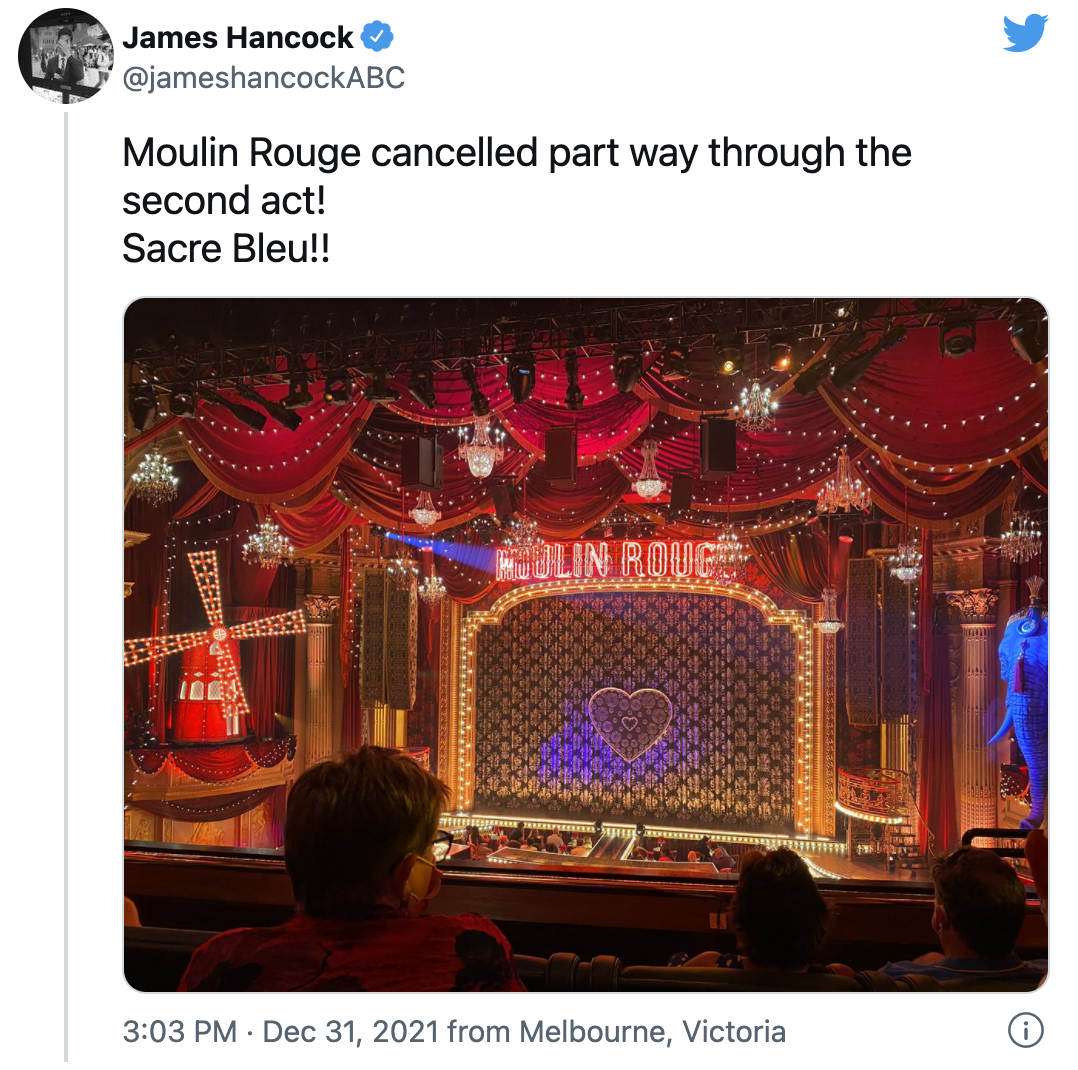Open James Hancock's profile picture

66,56
